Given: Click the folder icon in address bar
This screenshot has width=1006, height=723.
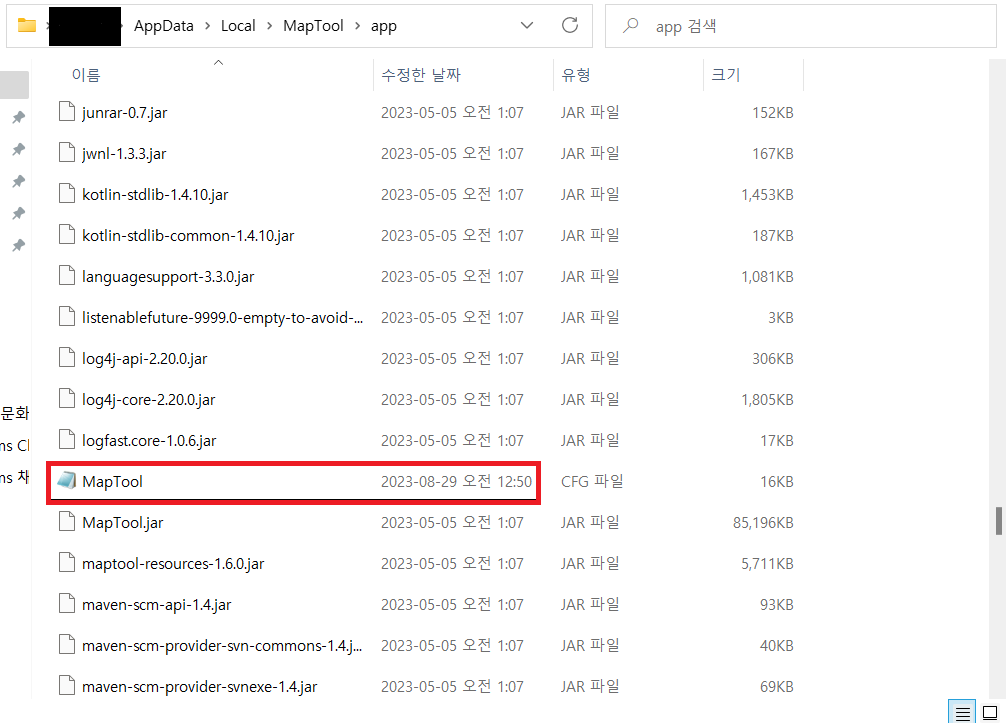Looking at the screenshot, I should pyautogui.click(x=27, y=26).
